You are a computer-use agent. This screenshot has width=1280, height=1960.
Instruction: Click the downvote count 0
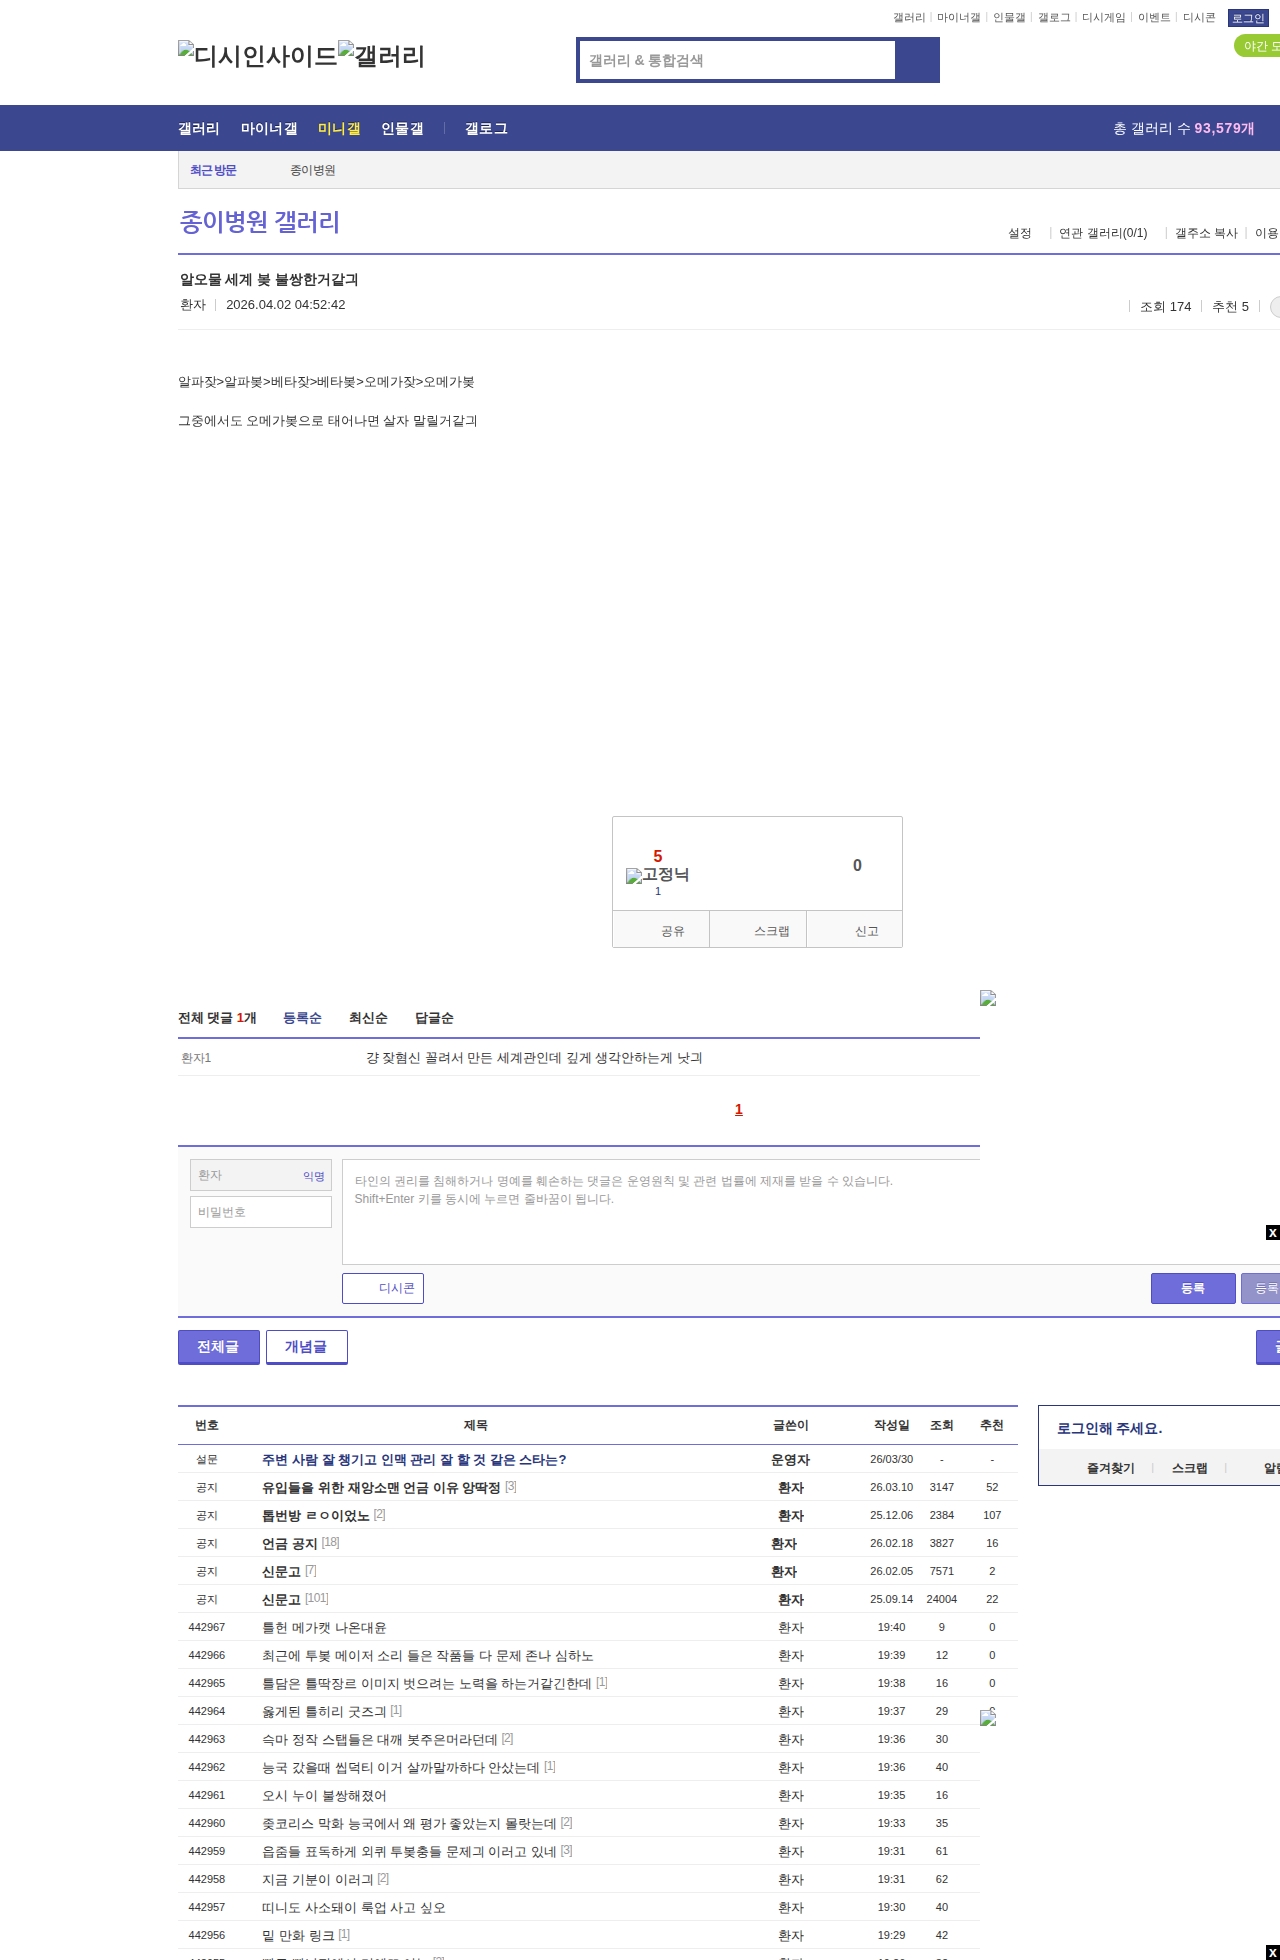857,865
